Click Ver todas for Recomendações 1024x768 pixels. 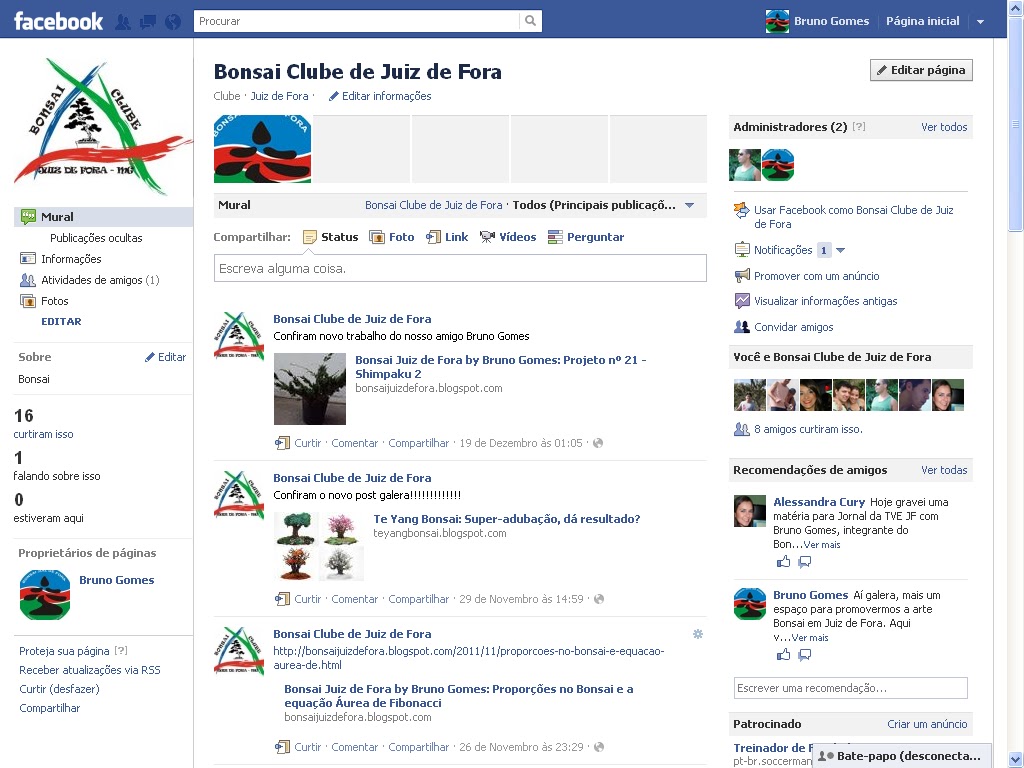point(944,470)
